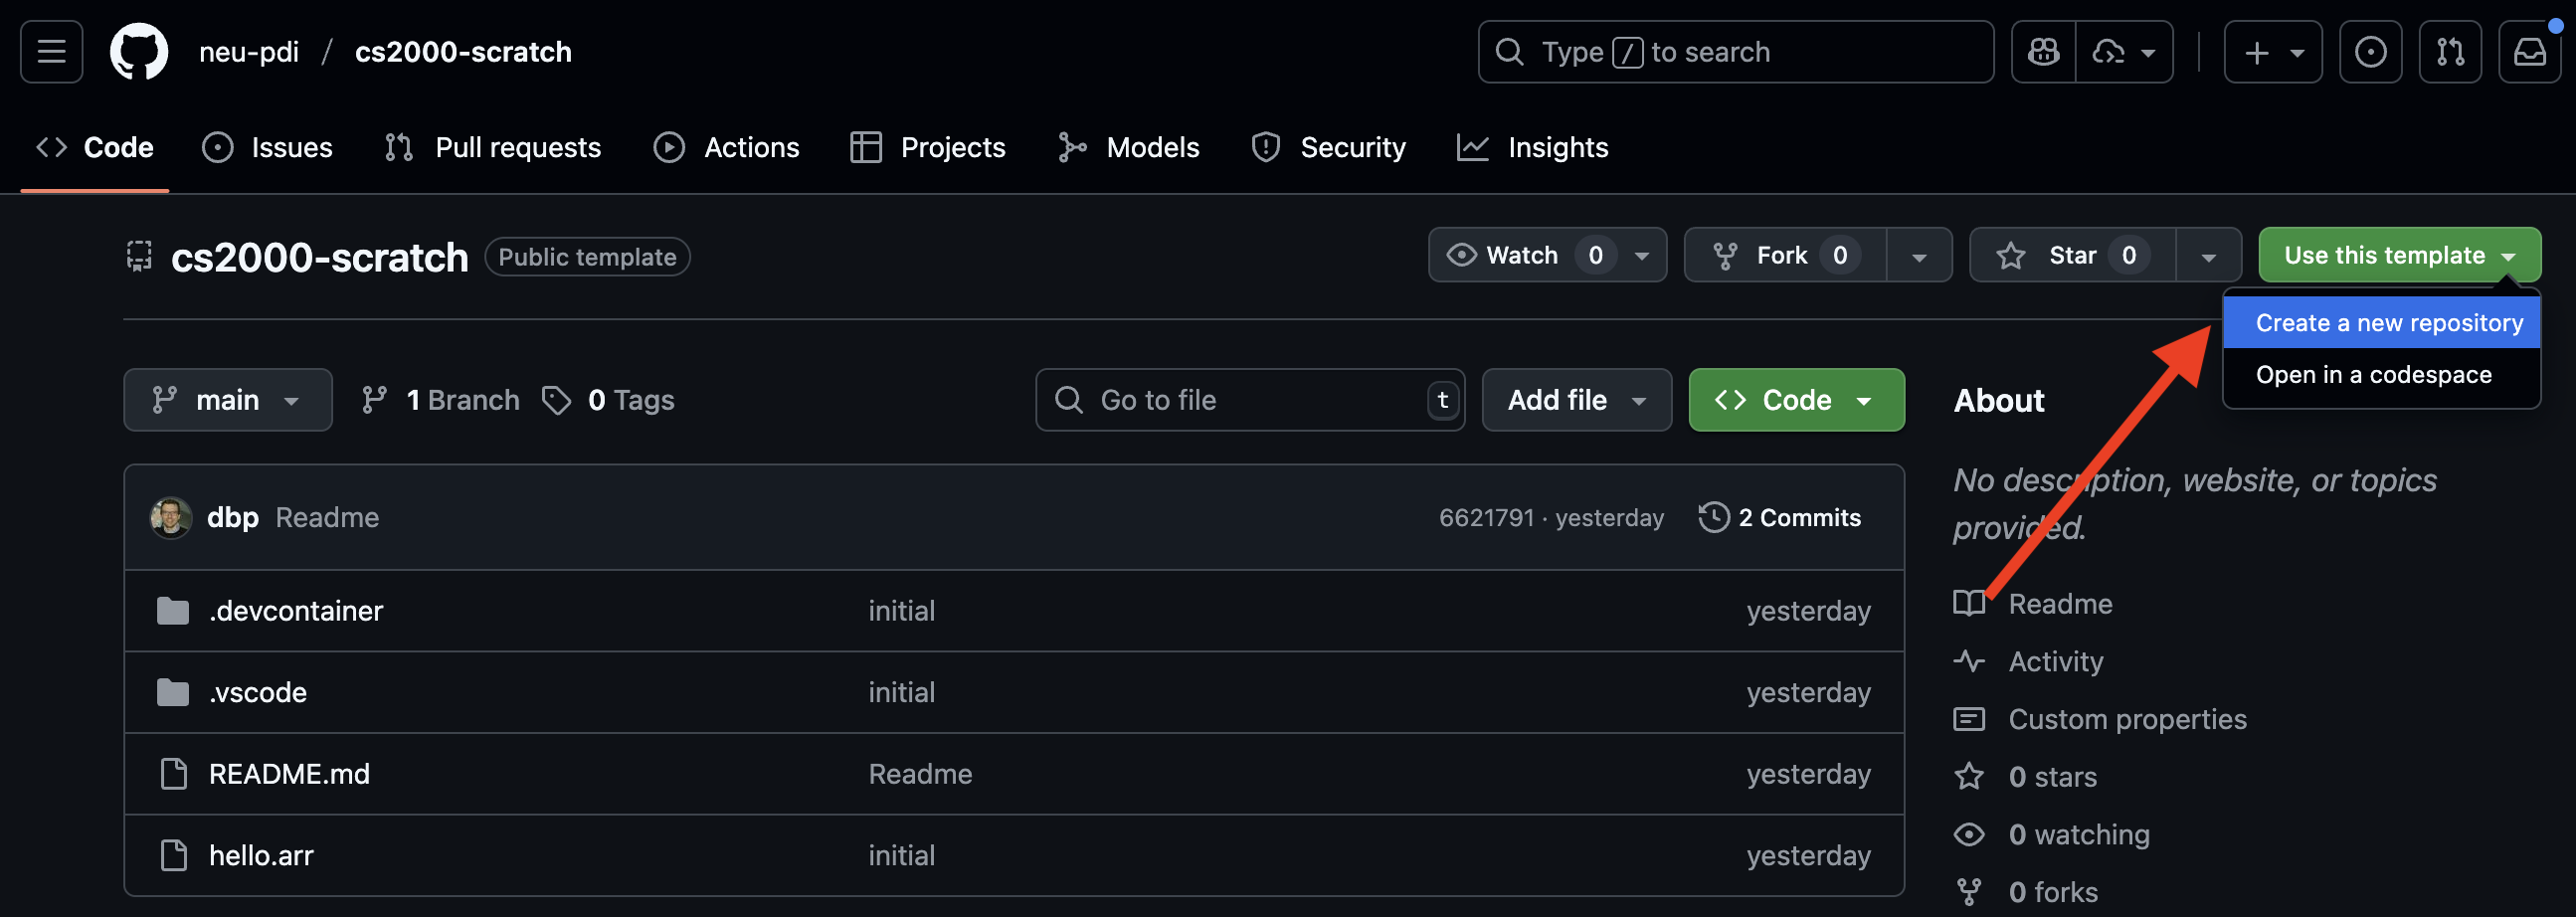
Task: Open Readme commit message in README.md row
Action: click(920, 774)
